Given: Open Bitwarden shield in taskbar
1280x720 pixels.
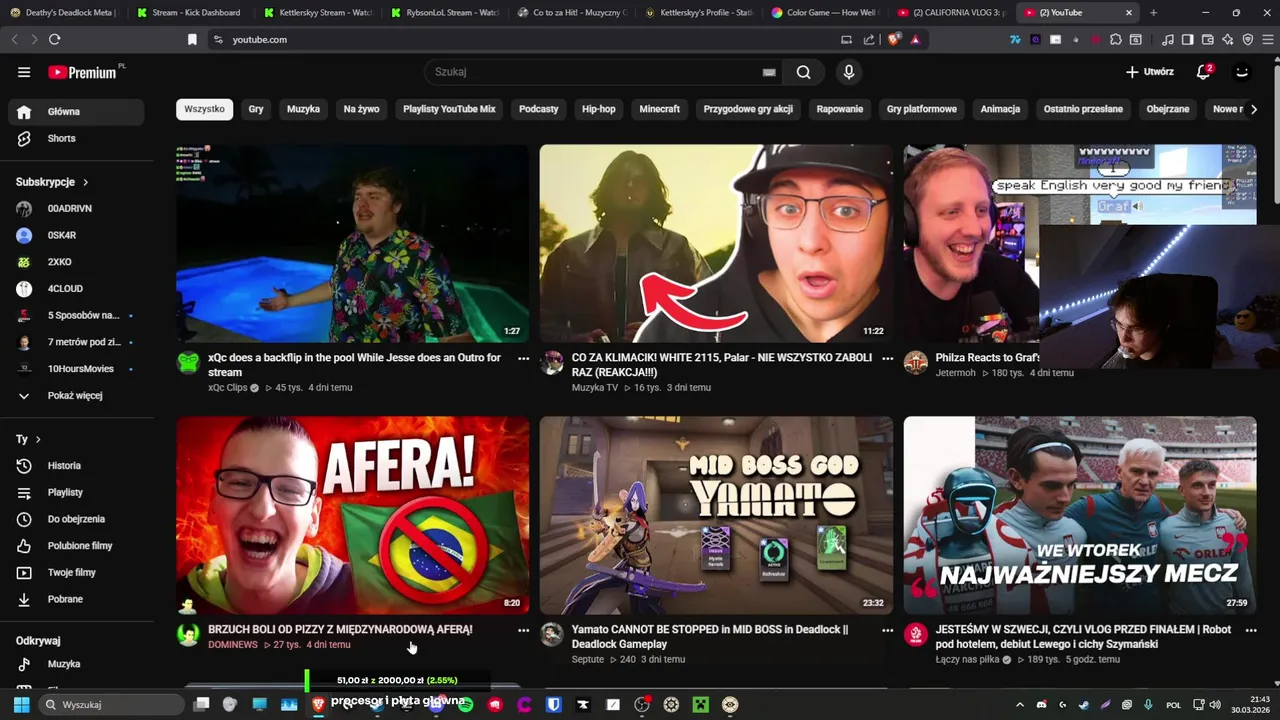Looking at the screenshot, I should point(554,705).
